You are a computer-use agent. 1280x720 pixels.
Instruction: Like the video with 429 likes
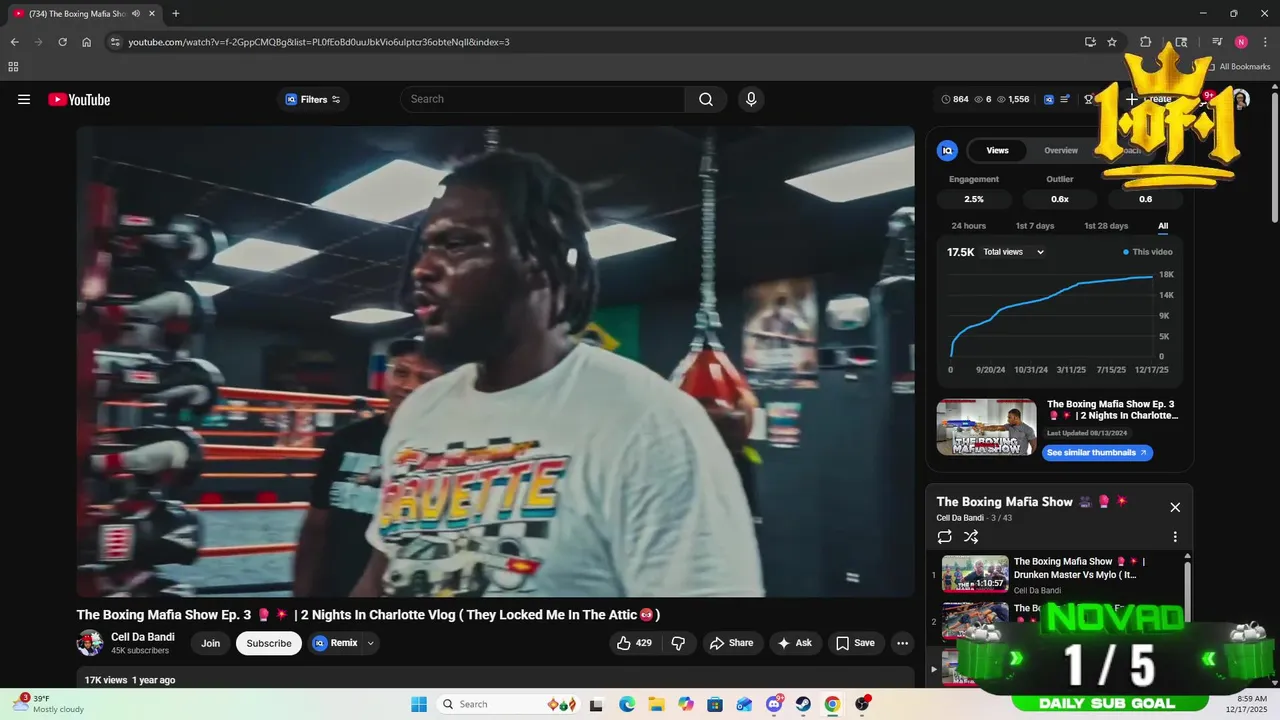634,643
